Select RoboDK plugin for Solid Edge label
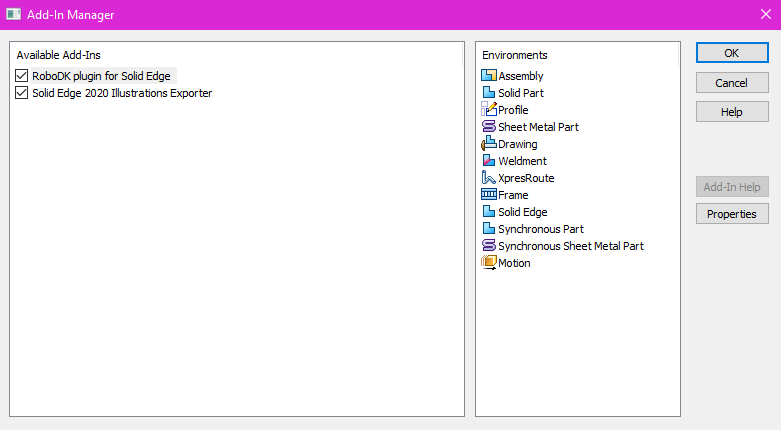 click(103, 76)
